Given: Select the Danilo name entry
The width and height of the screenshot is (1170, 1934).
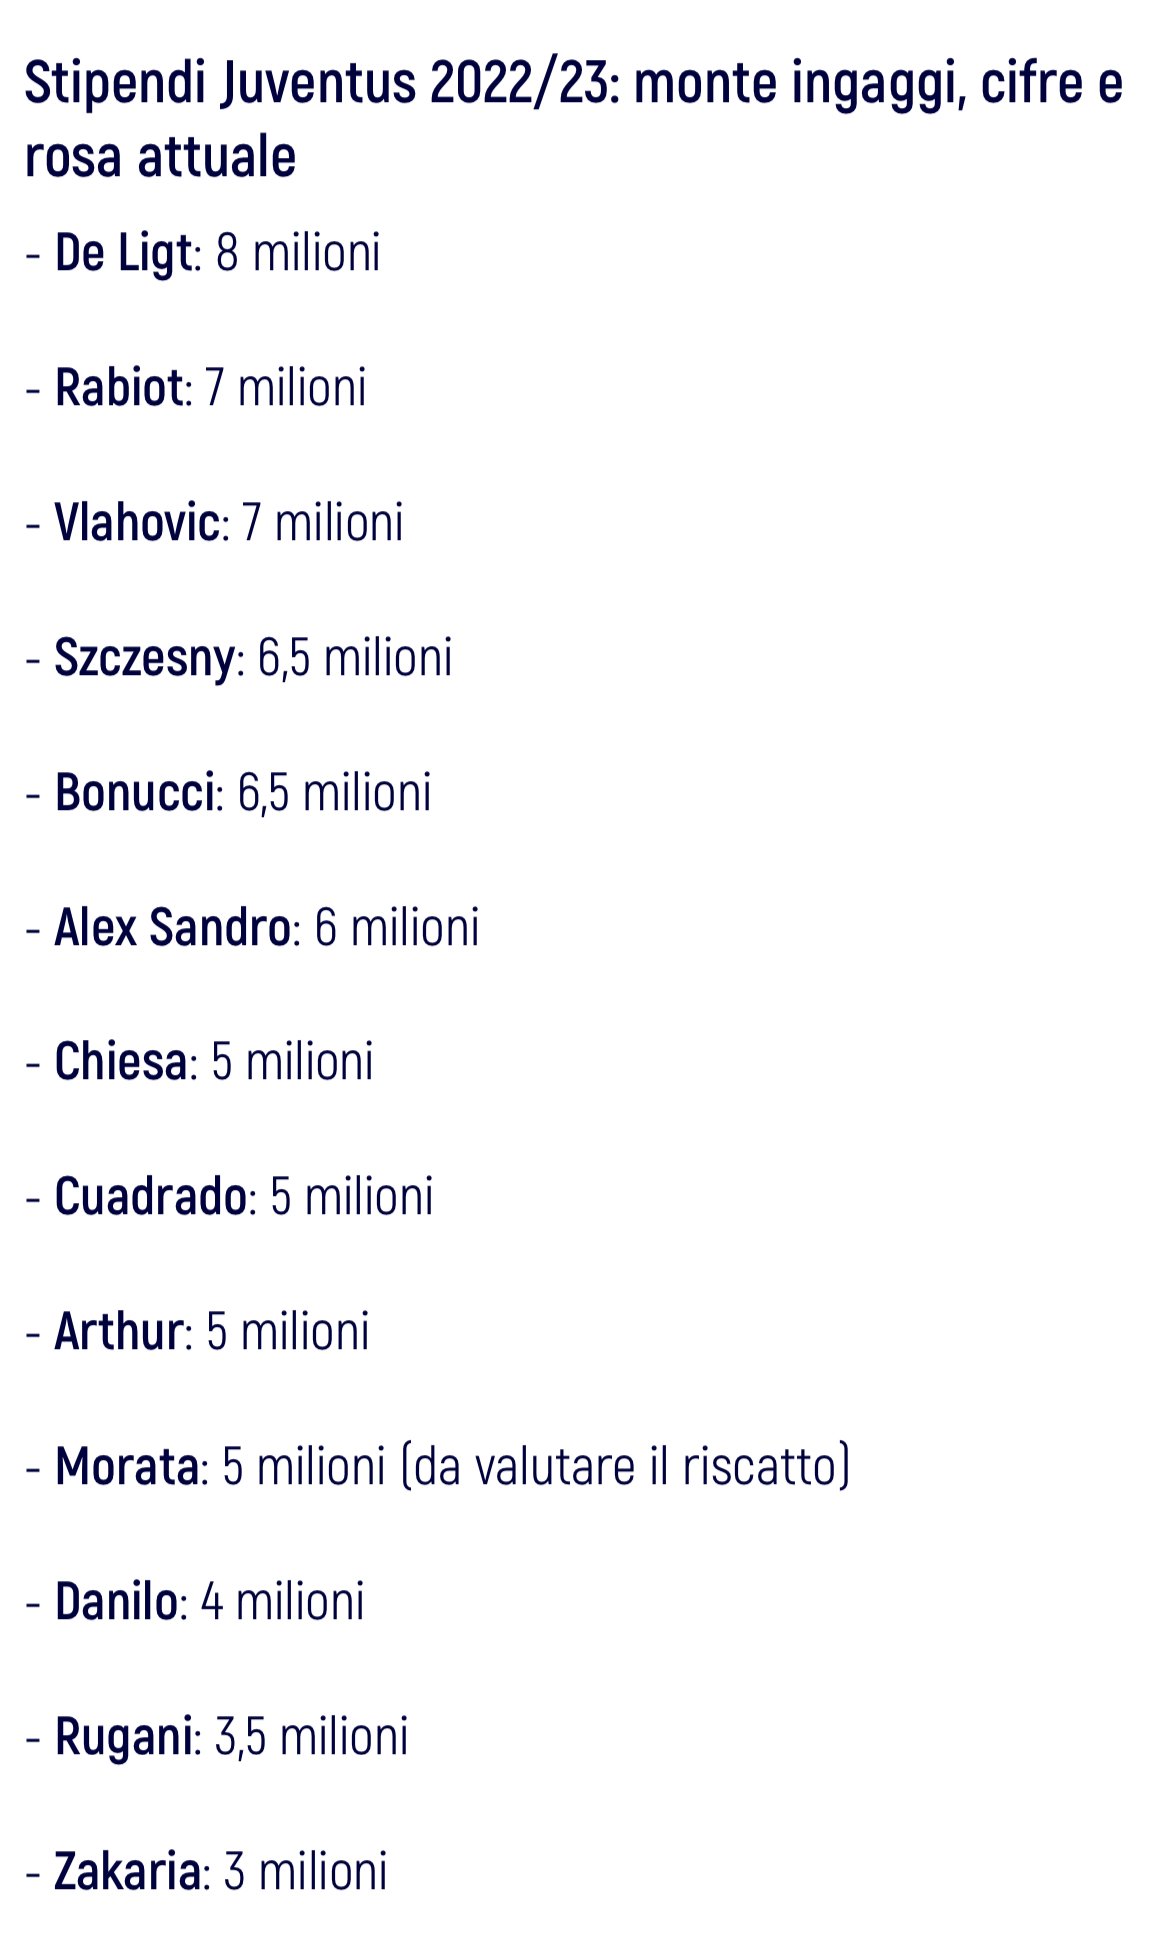Looking at the screenshot, I should (116, 1601).
